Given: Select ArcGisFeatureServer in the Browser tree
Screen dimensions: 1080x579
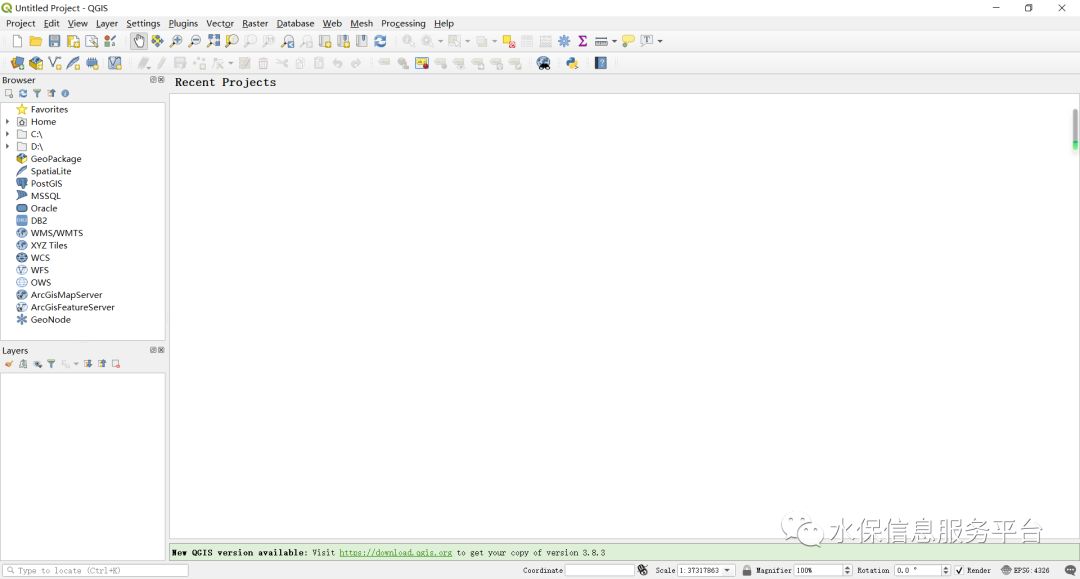Looking at the screenshot, I should point(72,308).
